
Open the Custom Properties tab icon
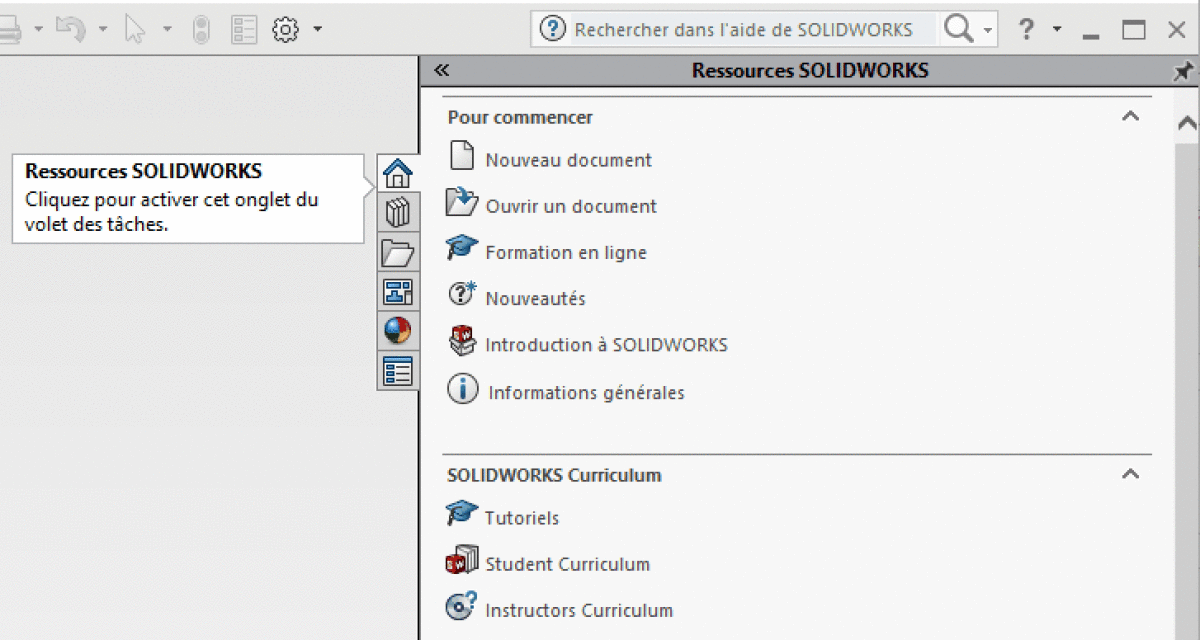[398, 371]
